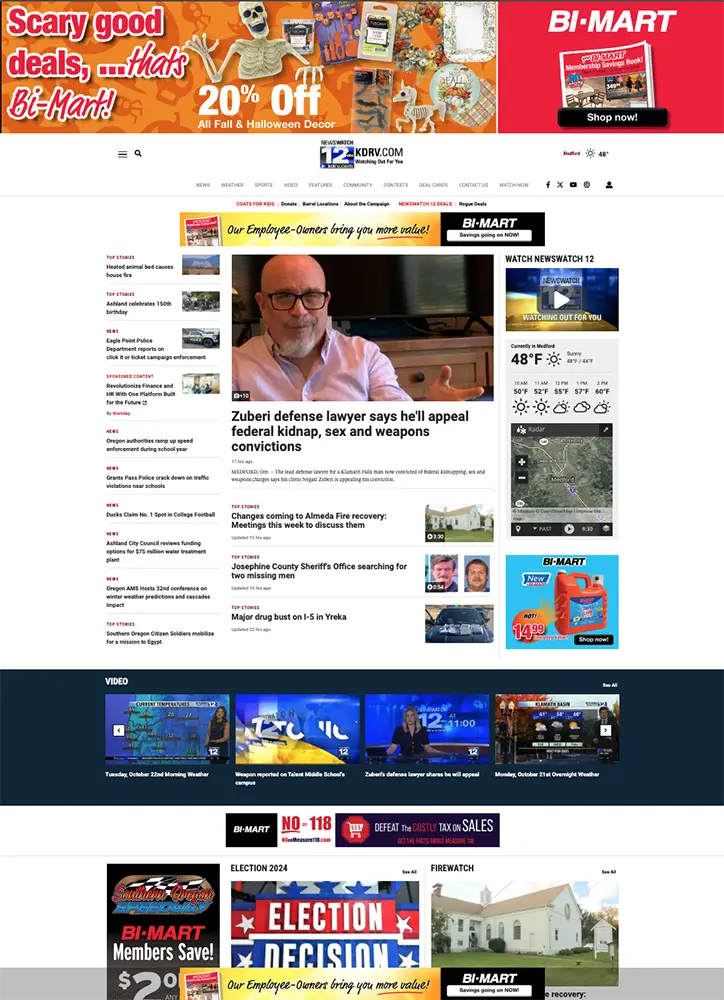This screenshot has height=1000, width=724.
Task: Open the PAST dropdown on radar
Action: pos(543,529)
